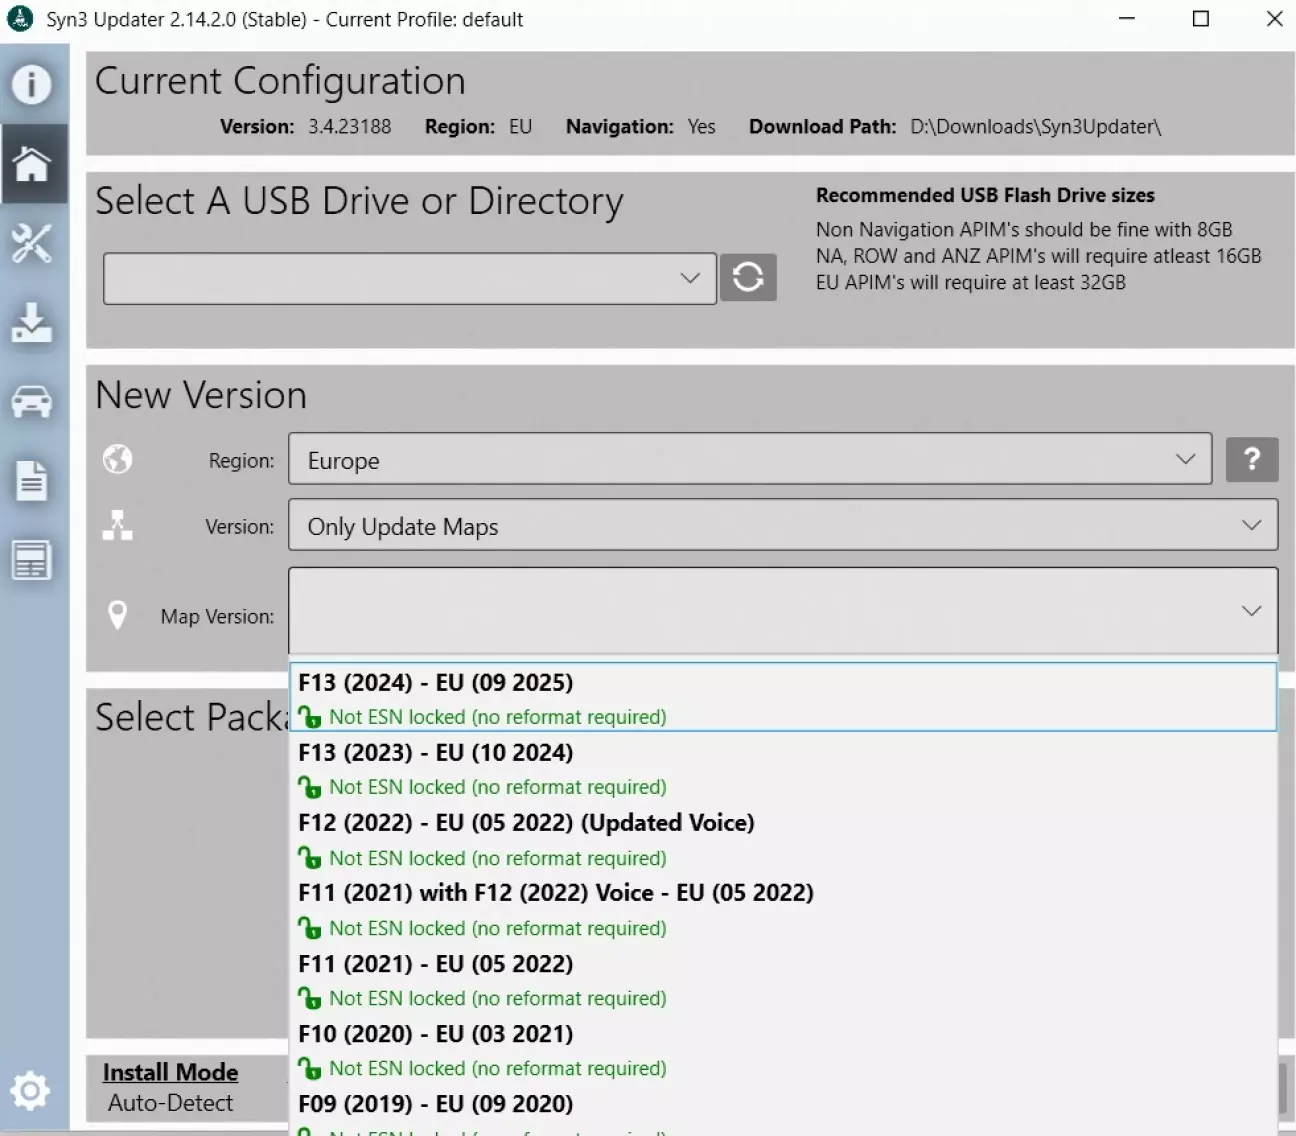The image size is (1296, 1136).
Task: Refresh the USB drive list
Action: point(748,278)
